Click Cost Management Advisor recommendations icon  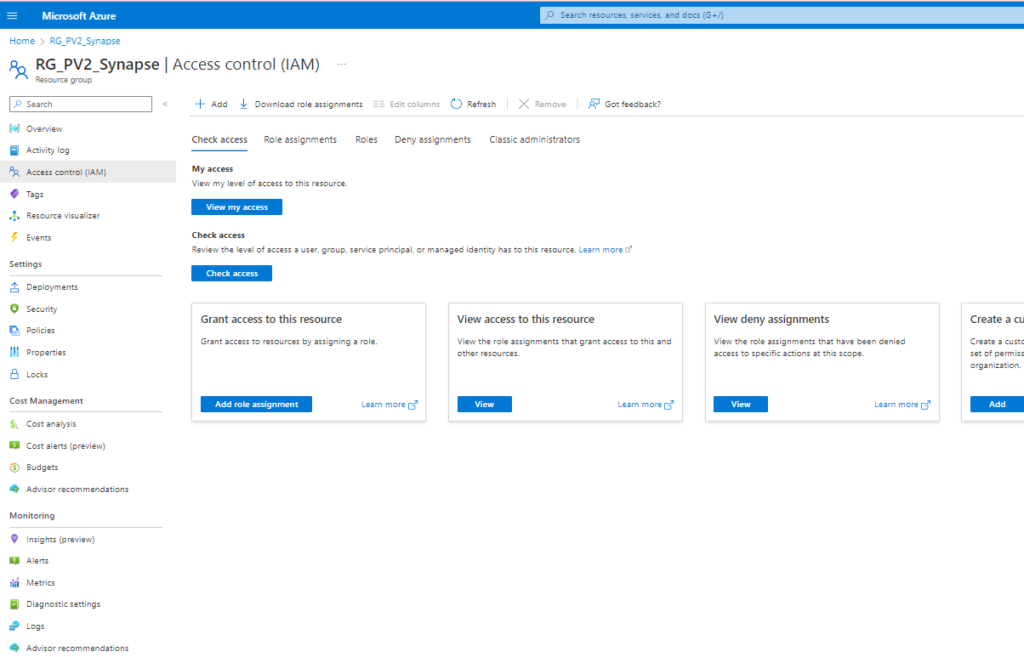(x=14, y=489)
